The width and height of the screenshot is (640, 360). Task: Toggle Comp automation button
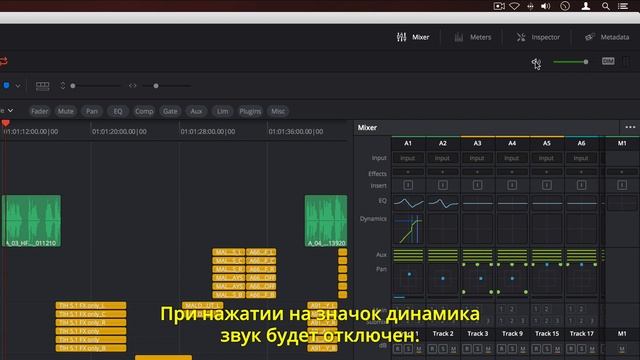tap(144, 111)
